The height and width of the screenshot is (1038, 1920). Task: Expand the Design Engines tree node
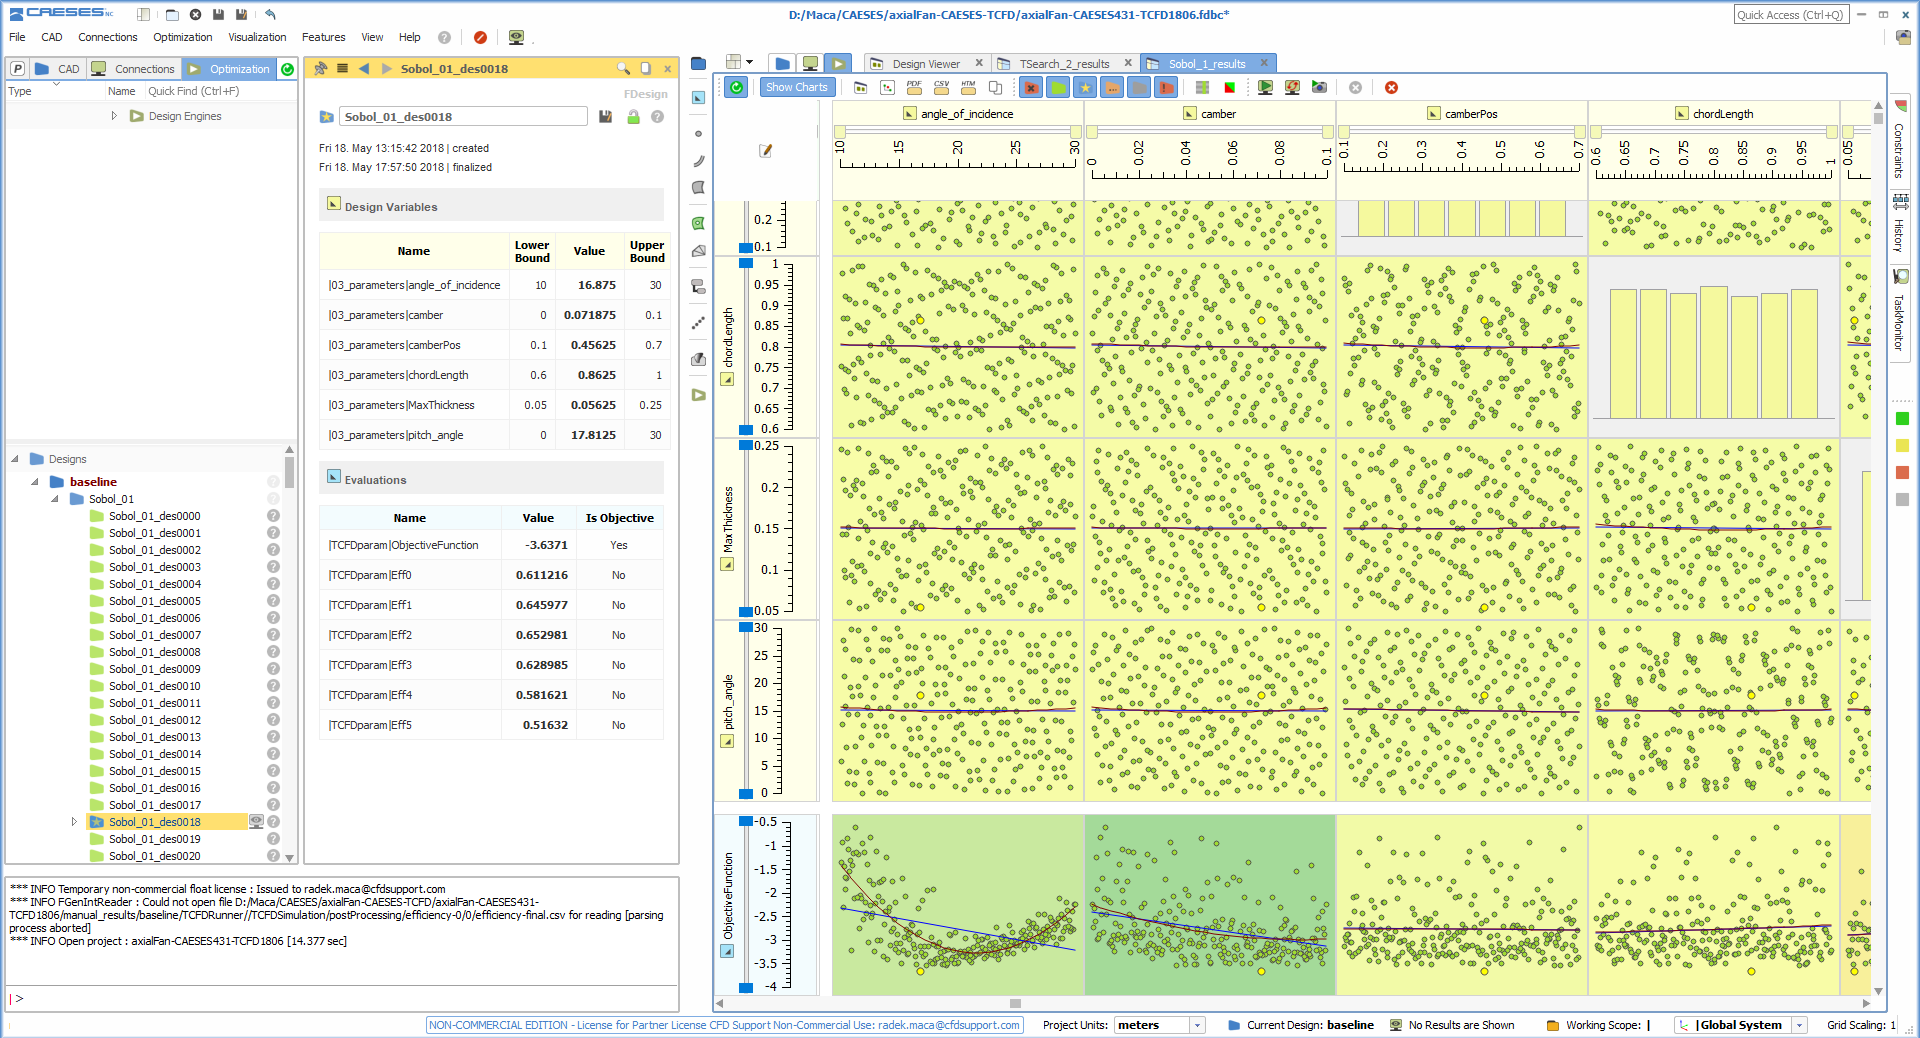pos(114,116)
